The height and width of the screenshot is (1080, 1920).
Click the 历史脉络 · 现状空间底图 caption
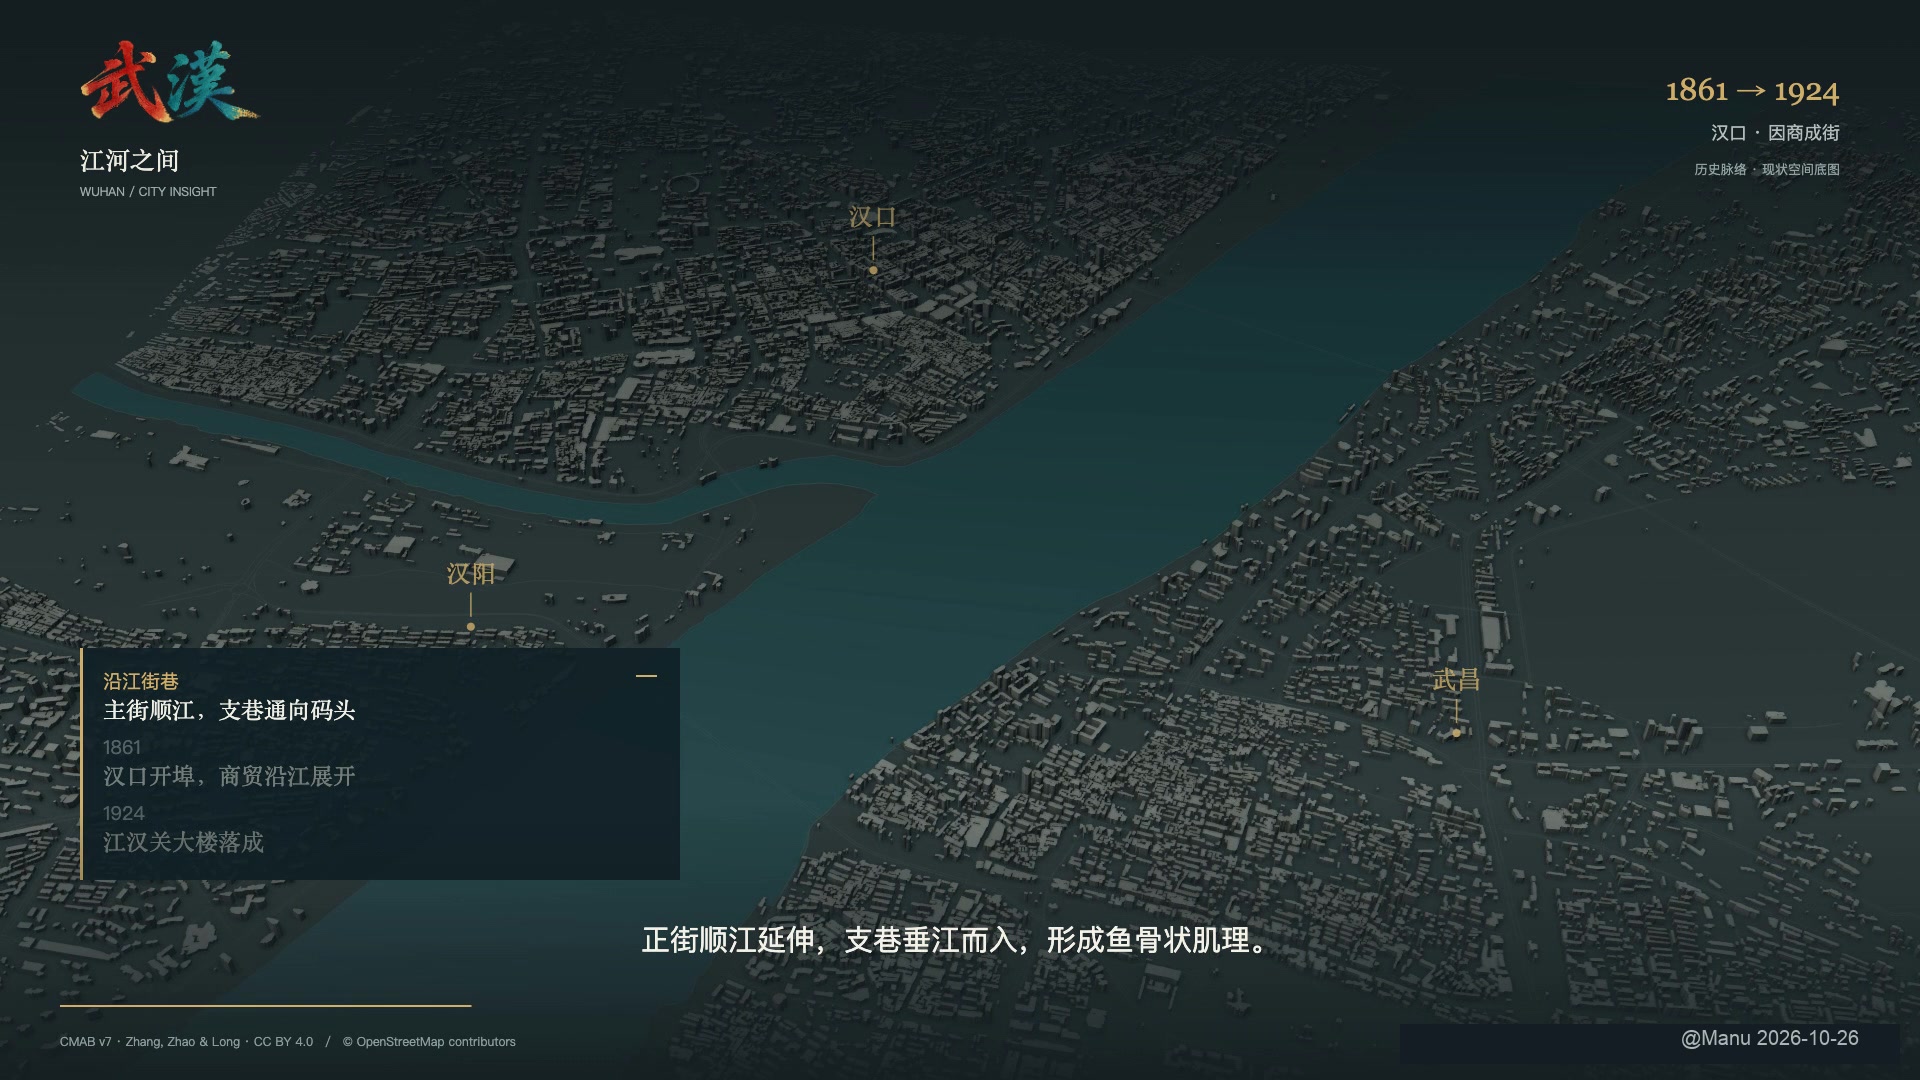click(x=1767, y=170)
